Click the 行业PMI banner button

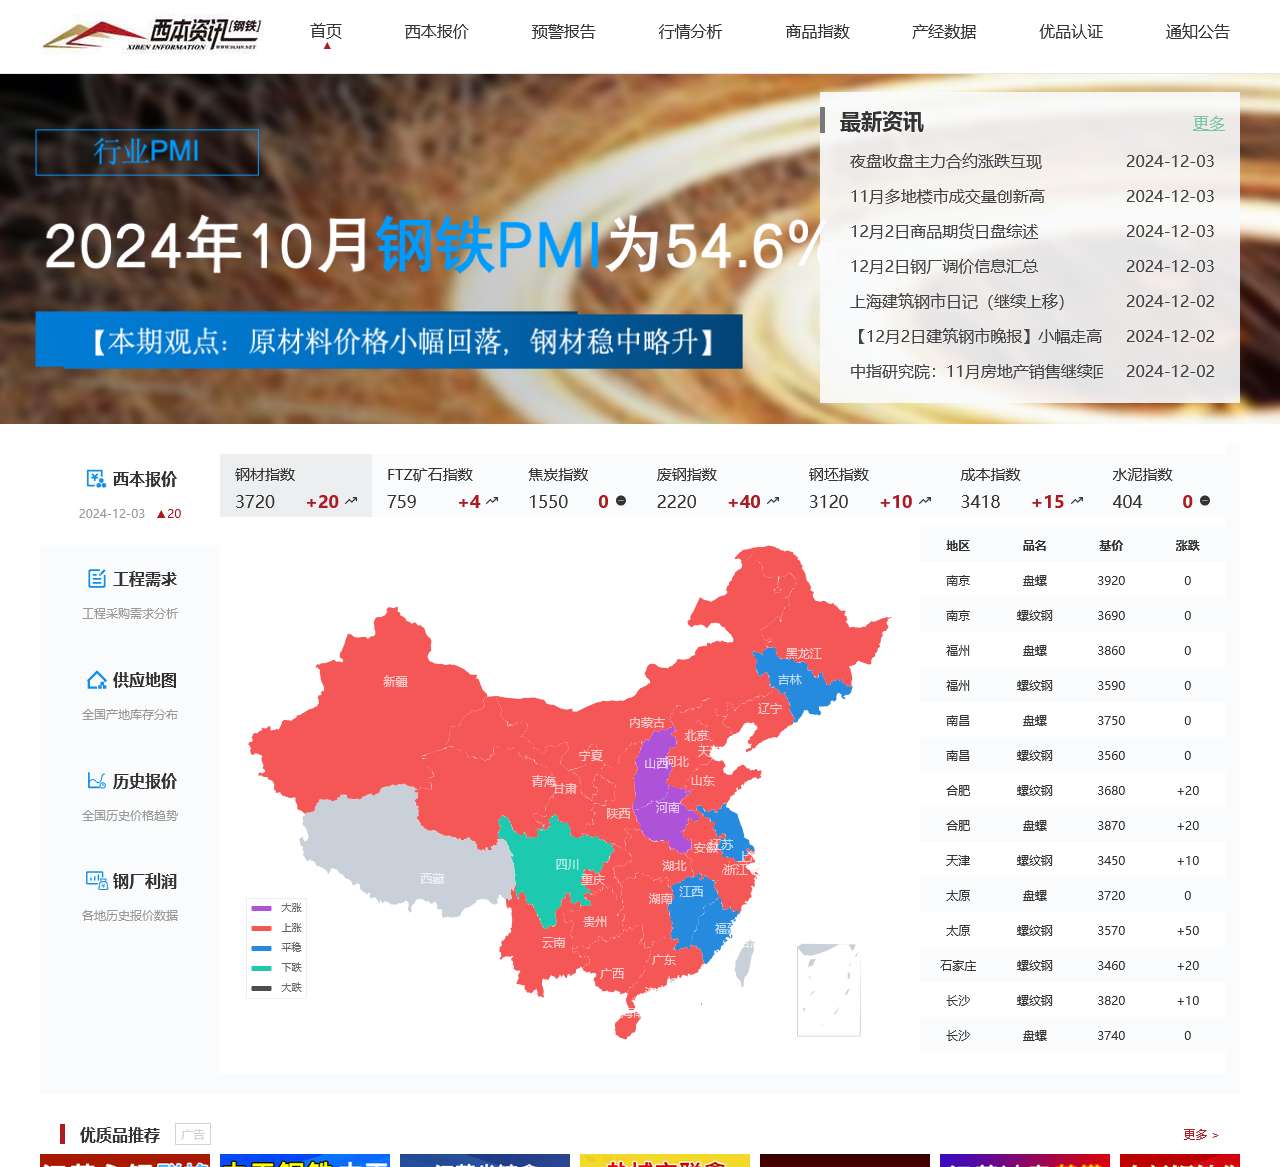[x=147, y=152]
